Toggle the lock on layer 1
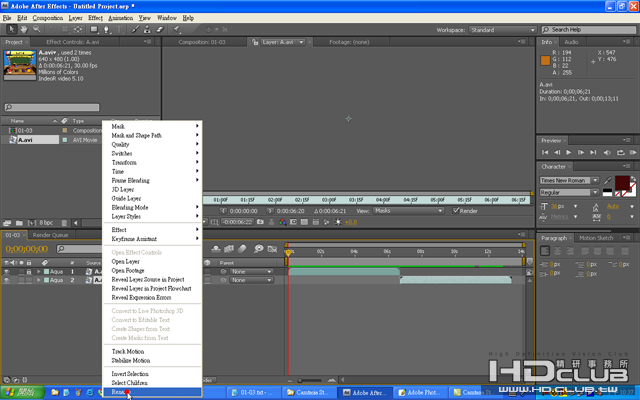This screenshot has width=640, height=400. click(x=29, y=271)
